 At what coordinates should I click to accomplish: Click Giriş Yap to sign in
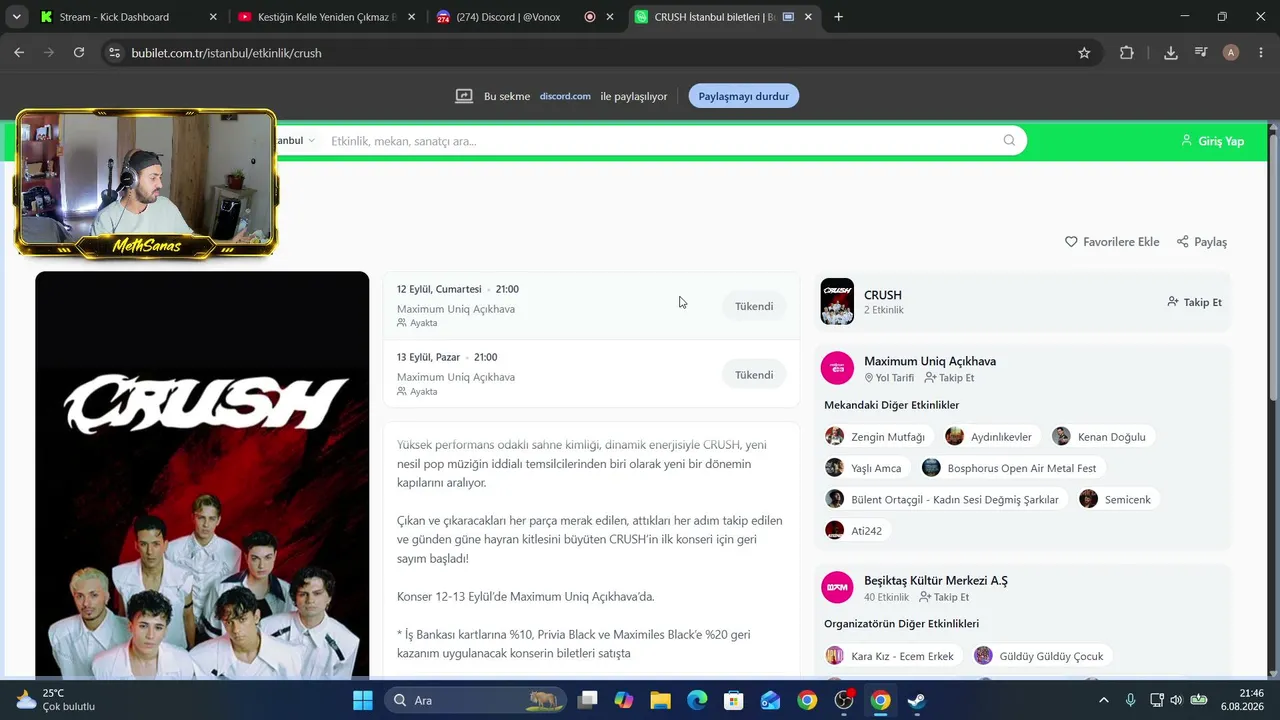(1212, 141)
